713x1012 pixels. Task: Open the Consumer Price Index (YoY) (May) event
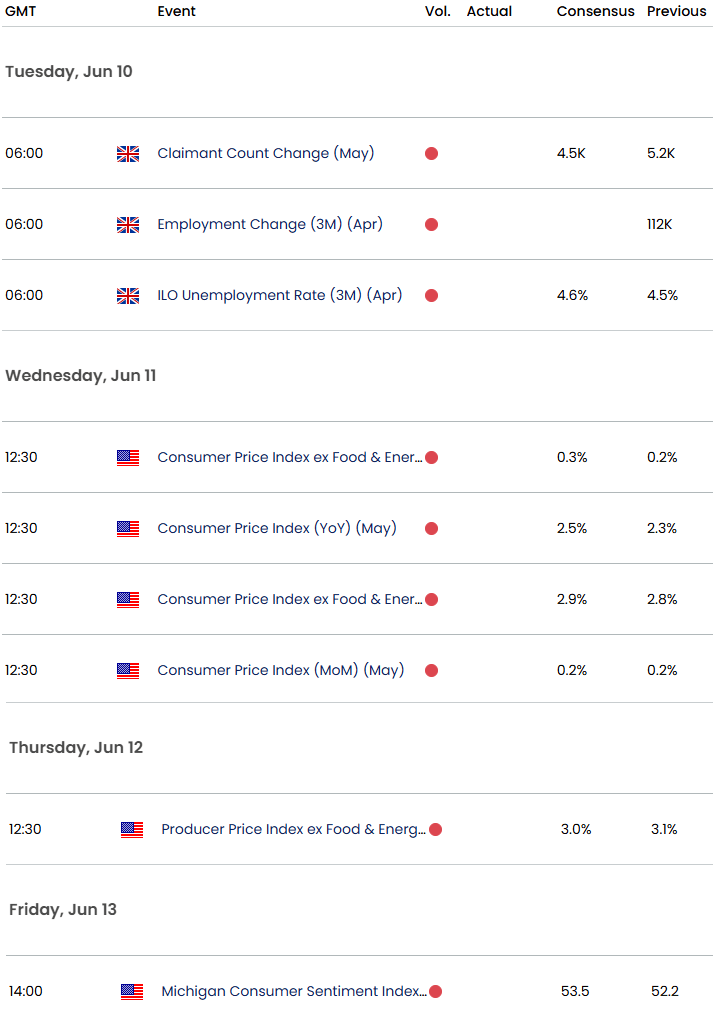(x=276, y=529)
